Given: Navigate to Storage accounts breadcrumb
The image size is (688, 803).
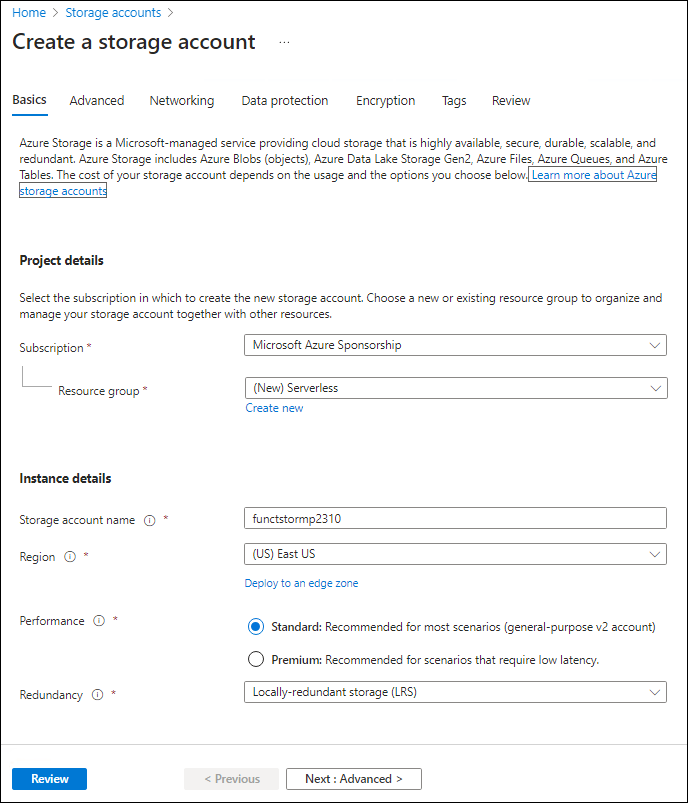Looking at the screenshot, I should pyautogui.click(x=112, y=12).
